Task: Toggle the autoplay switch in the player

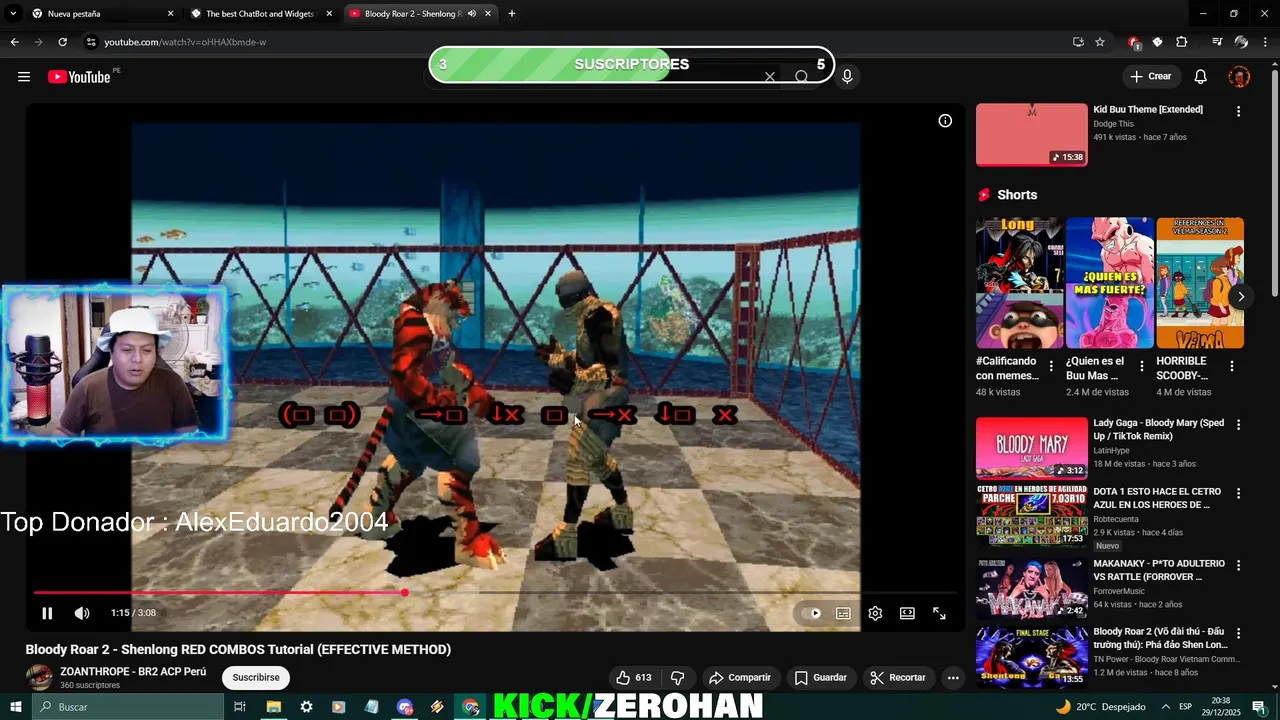Action: 811,613
